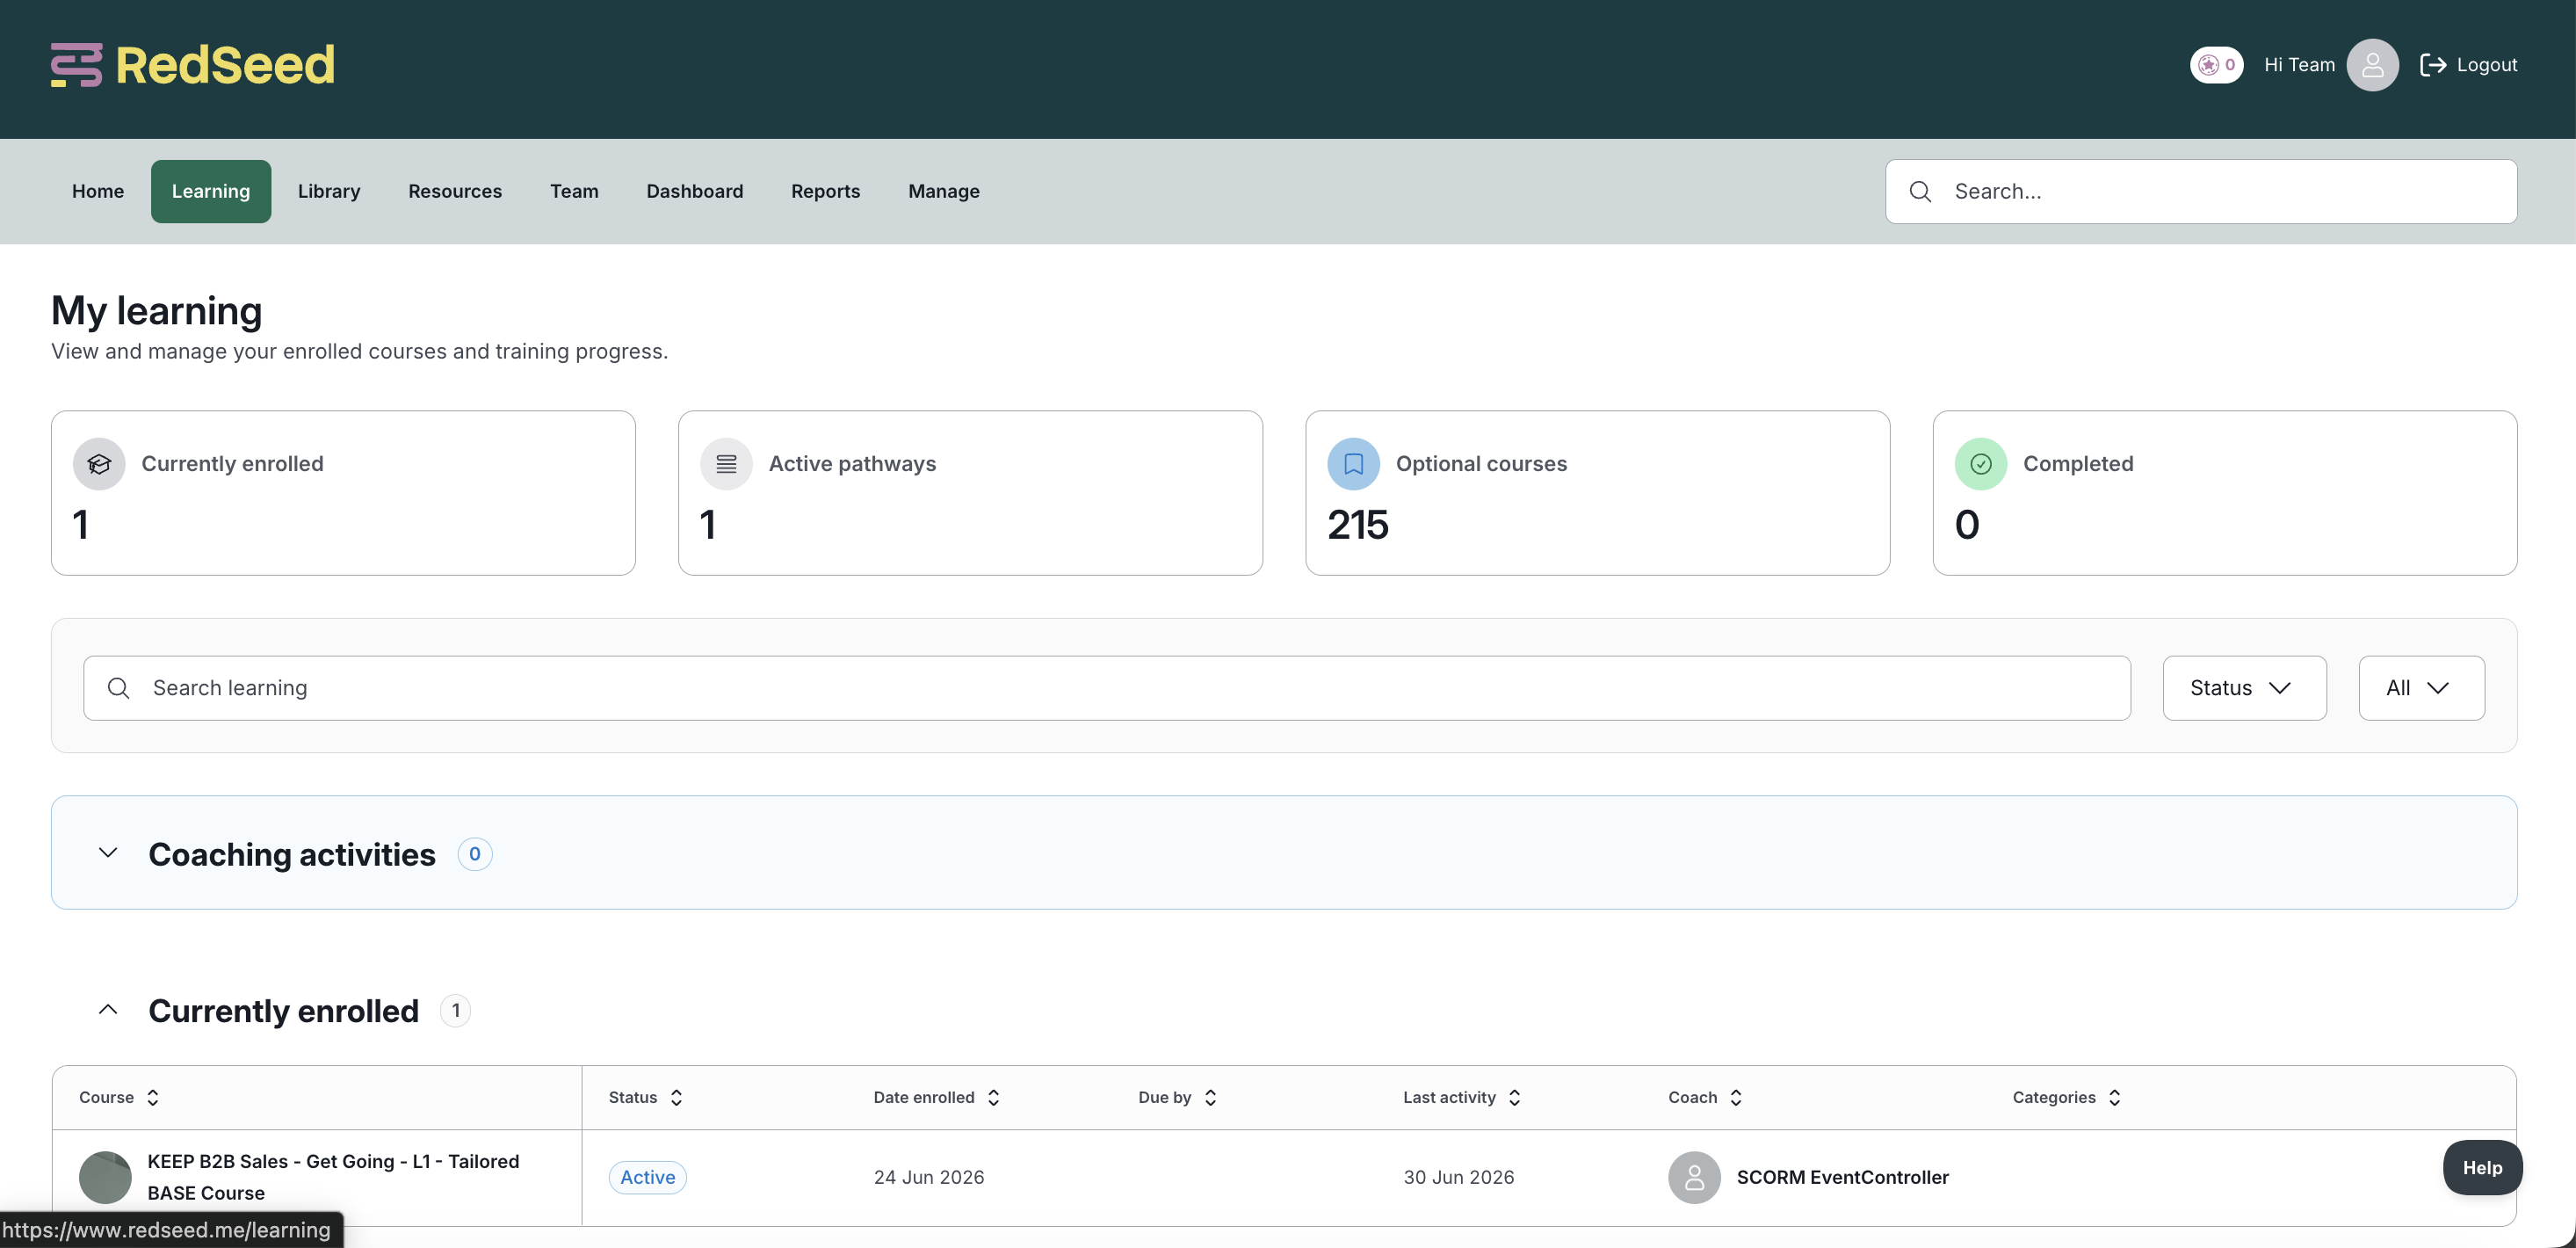Click the Active pathways list icon
The height and width of the screenshot is (1248, 2576).
pos(726,464)
